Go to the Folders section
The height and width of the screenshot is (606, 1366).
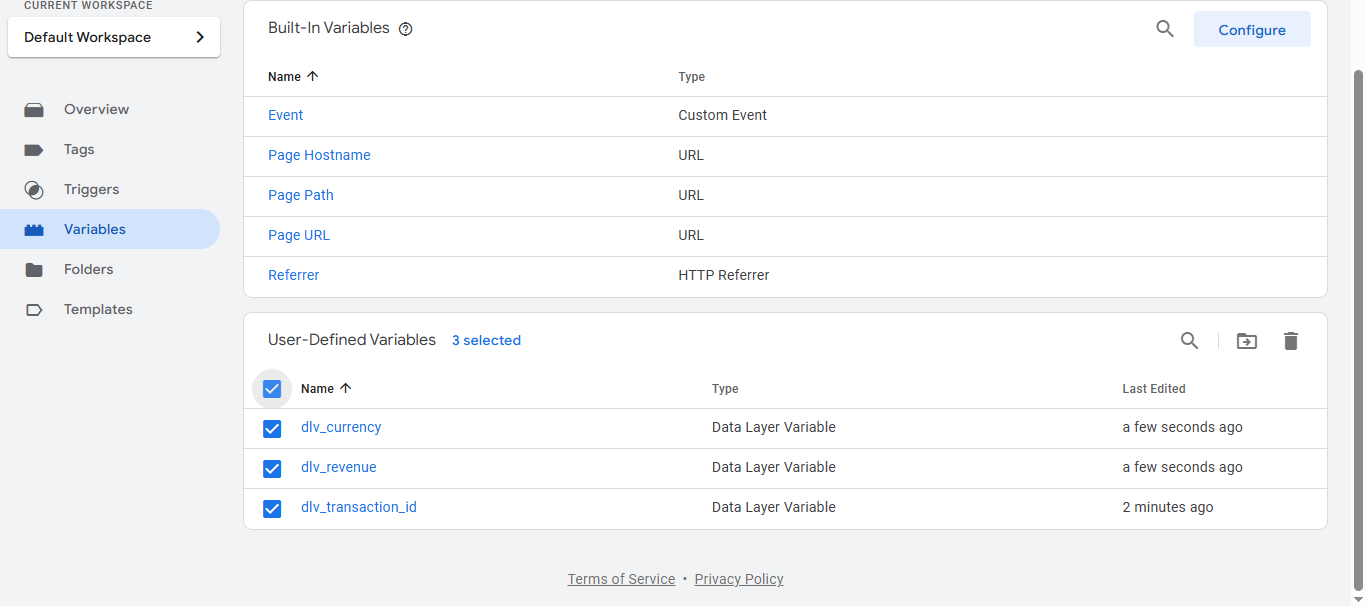click(x=88, y=270)
